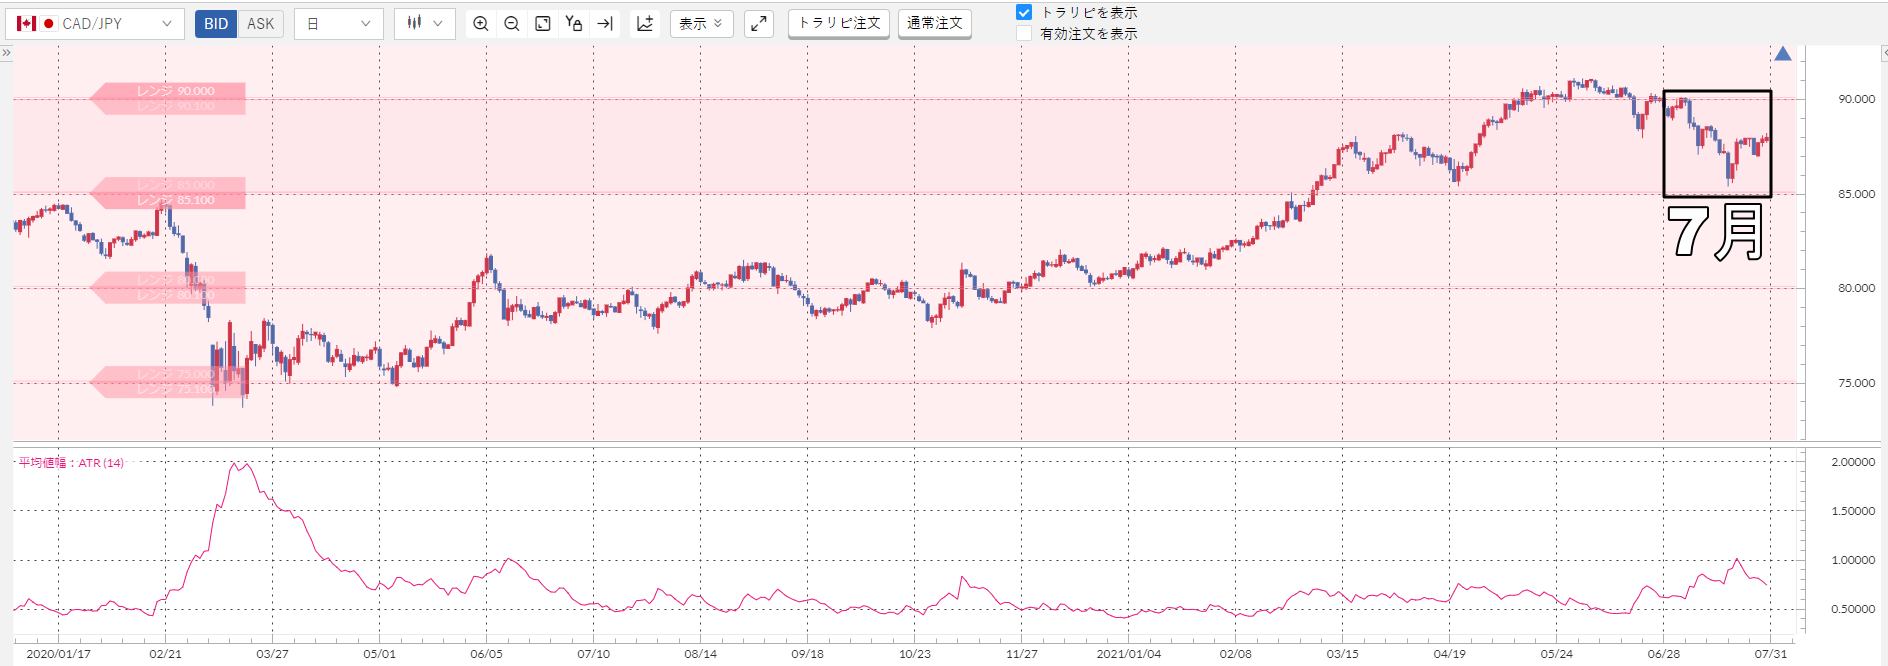Click the 04/19 date axis label
This screenshot has width=1888, height=666.
coord(1449,654)
